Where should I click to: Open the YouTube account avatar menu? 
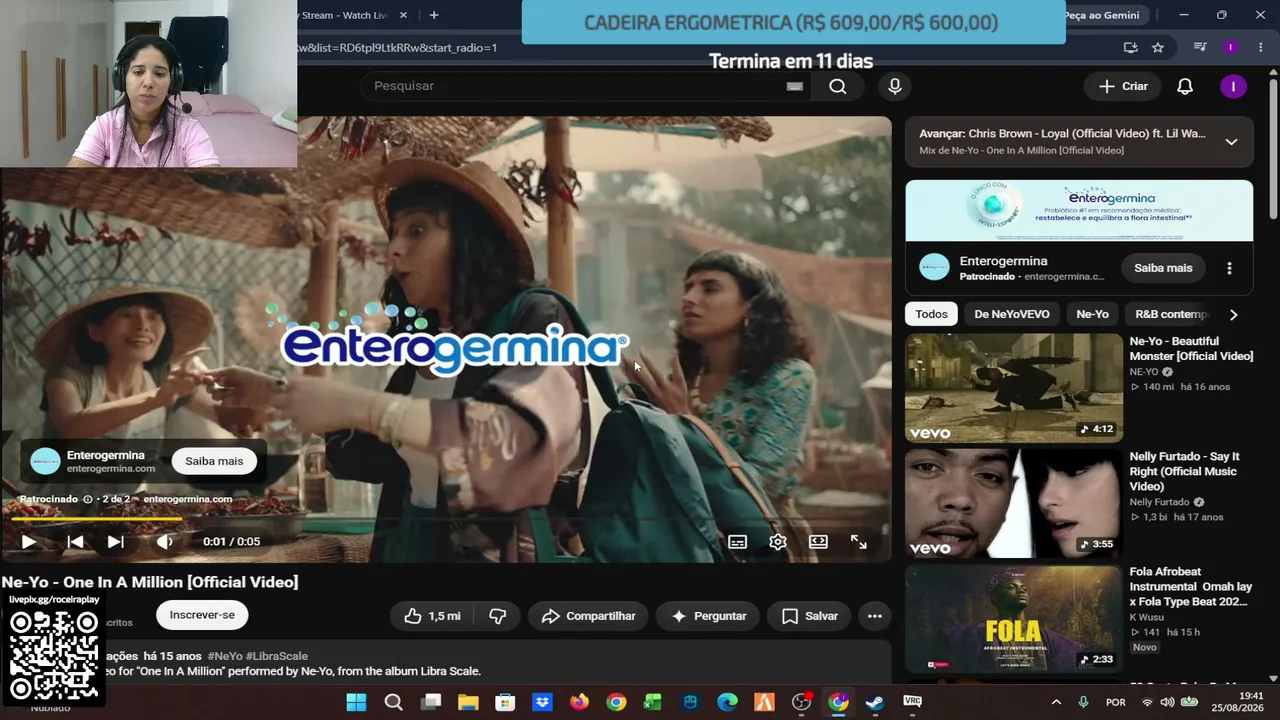tap(1233, 86)
